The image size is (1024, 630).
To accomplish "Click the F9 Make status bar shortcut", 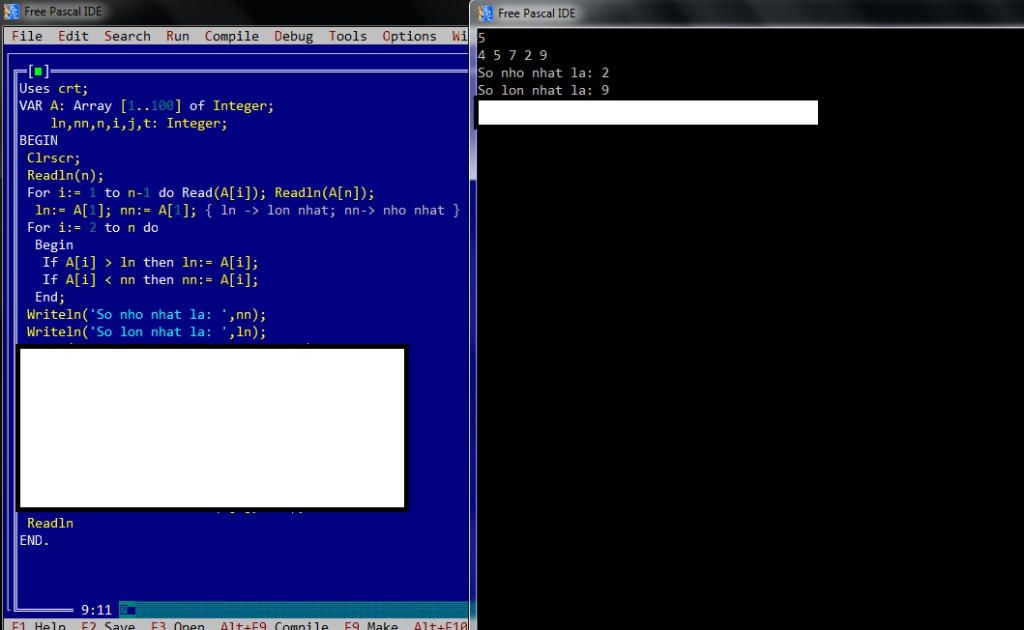I will coord(371,625).
